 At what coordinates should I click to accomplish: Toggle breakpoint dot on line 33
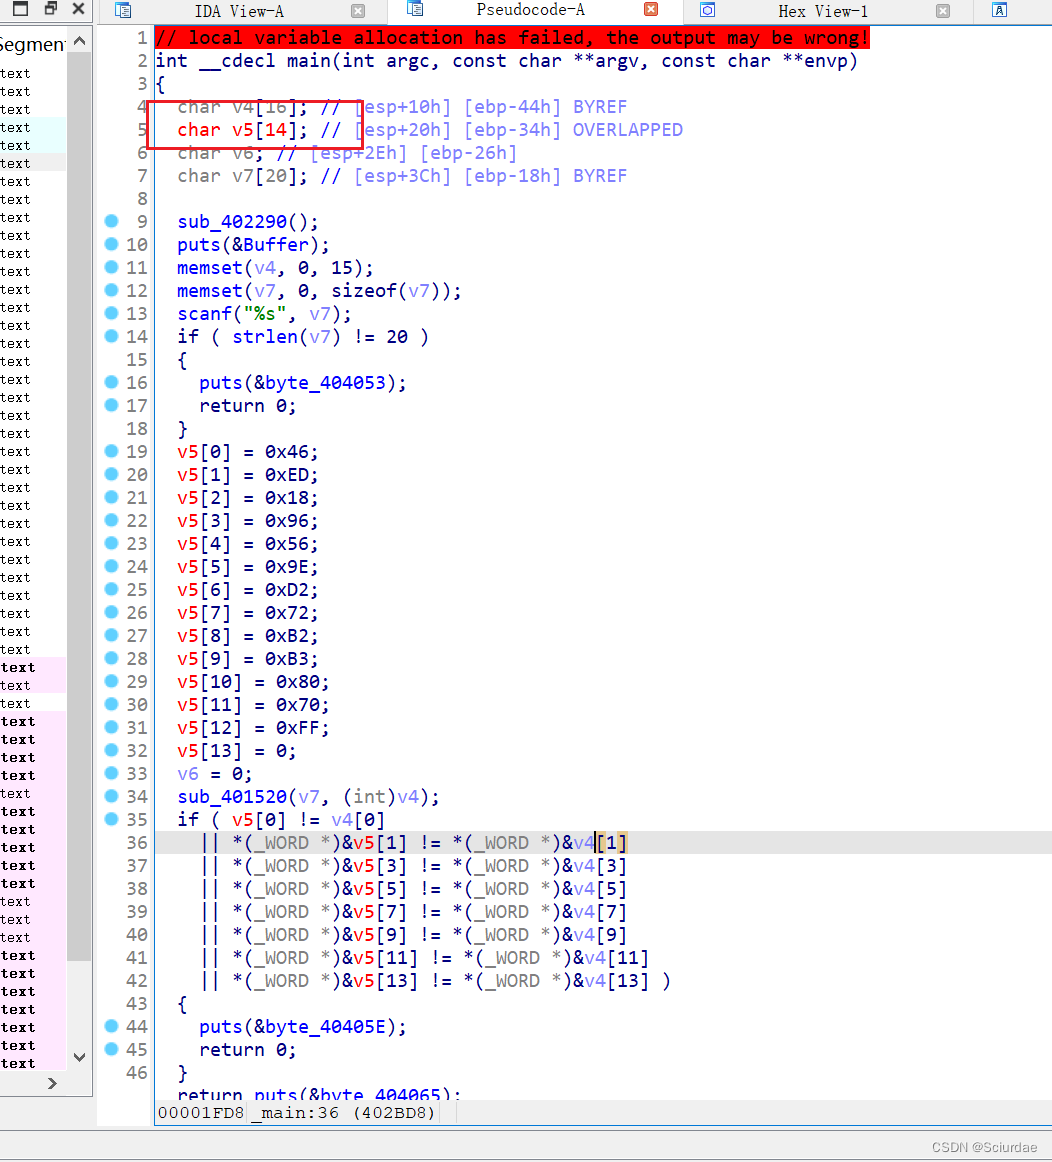(112, 773)
